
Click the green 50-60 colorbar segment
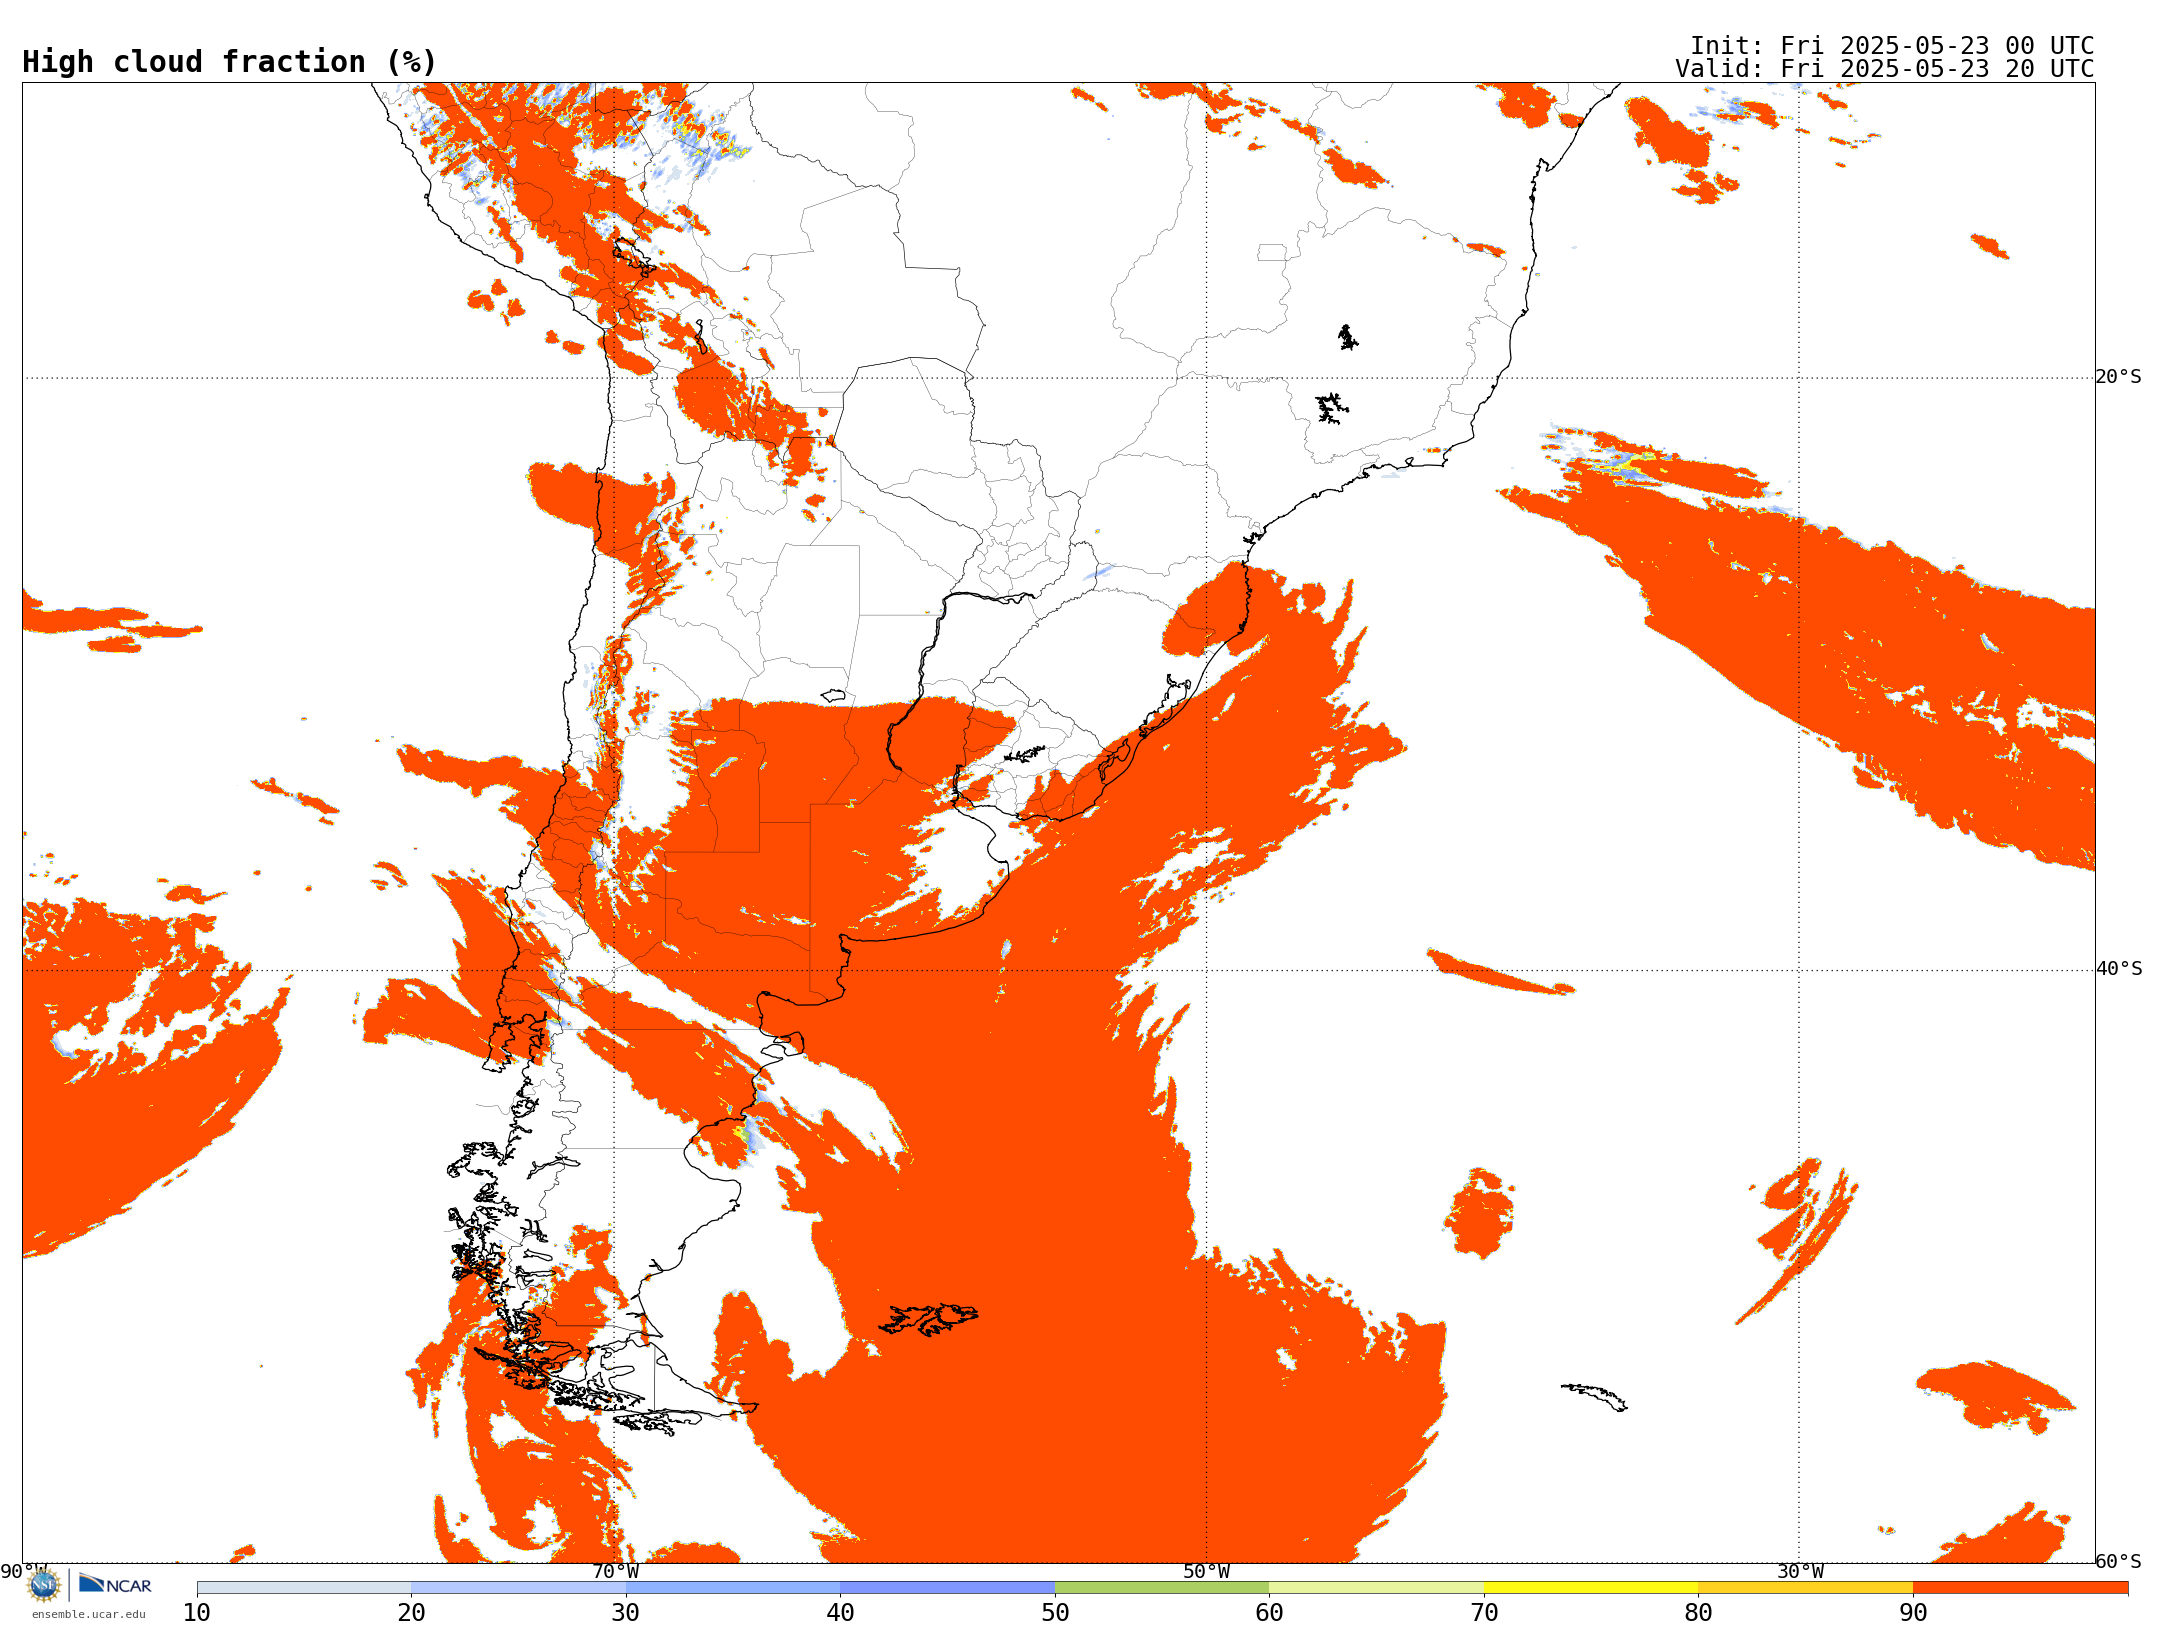click(x=1162, y=1588)
